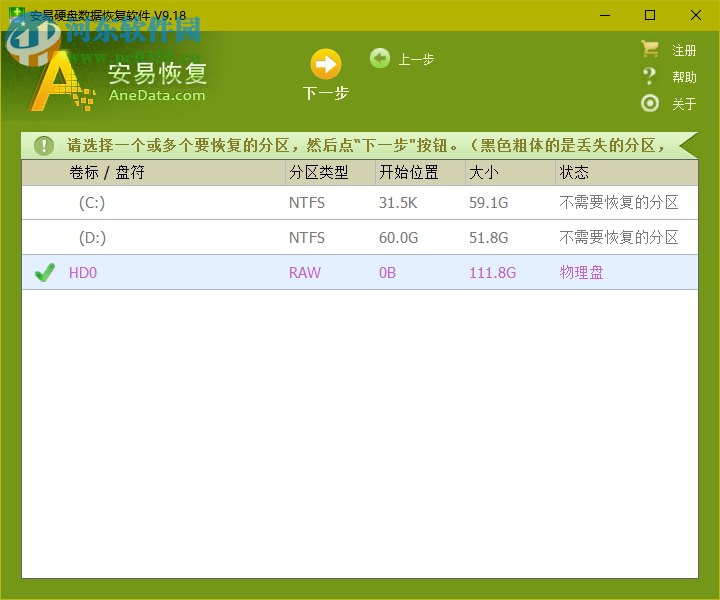Close the recovery software window
720x600 pixels.
click(x=696, y=15)
